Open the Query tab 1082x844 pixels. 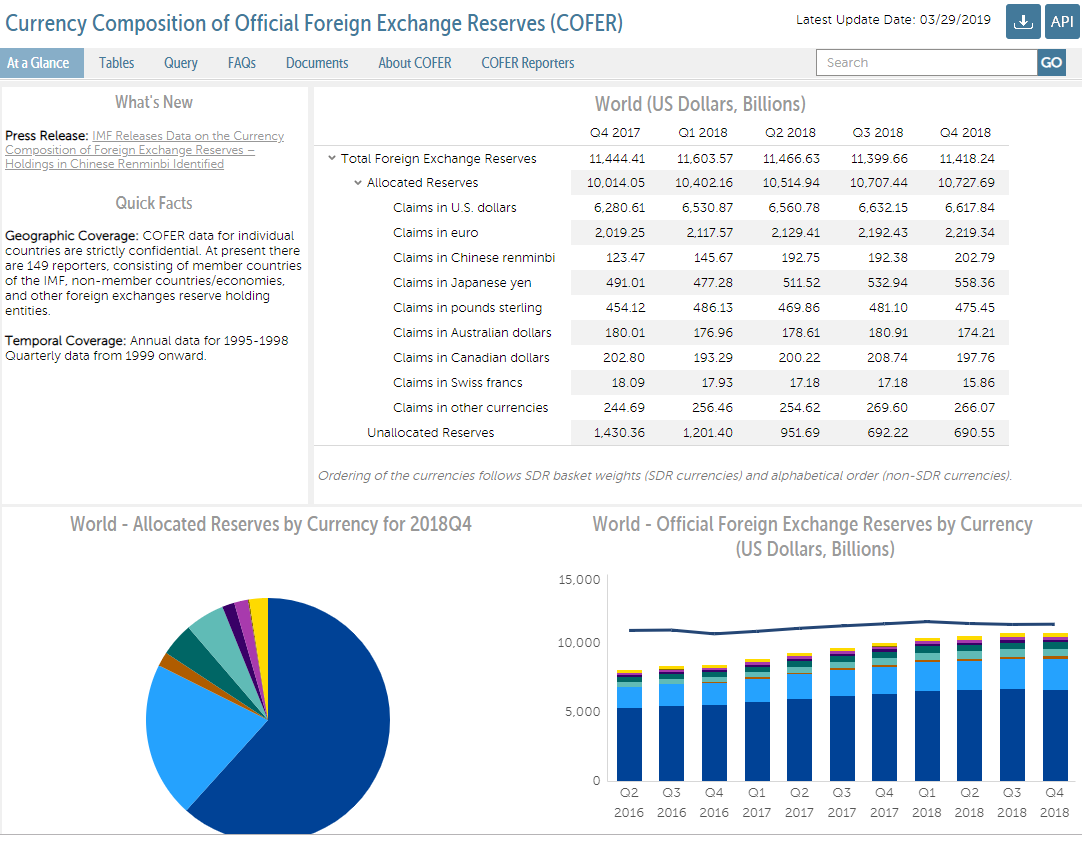(x=181, y=63)
